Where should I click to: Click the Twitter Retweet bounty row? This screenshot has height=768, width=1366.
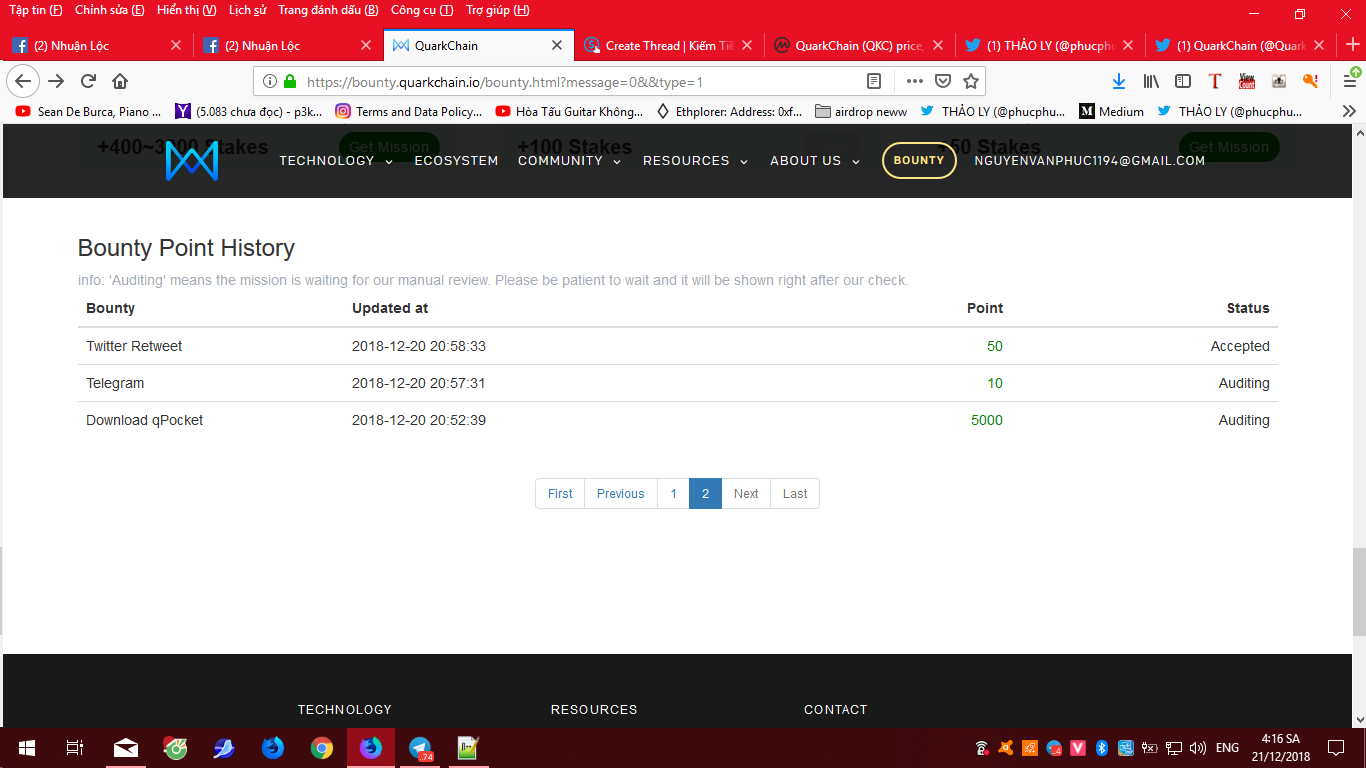(678, 346)
